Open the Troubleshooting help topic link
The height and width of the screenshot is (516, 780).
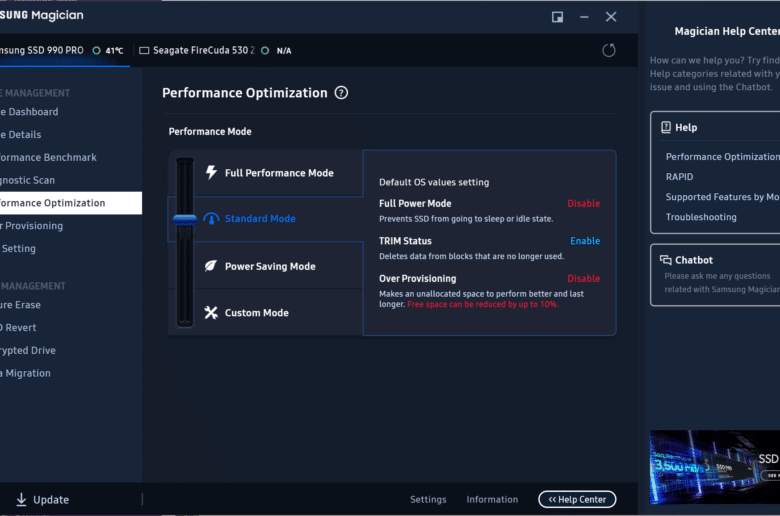point(701,217)
